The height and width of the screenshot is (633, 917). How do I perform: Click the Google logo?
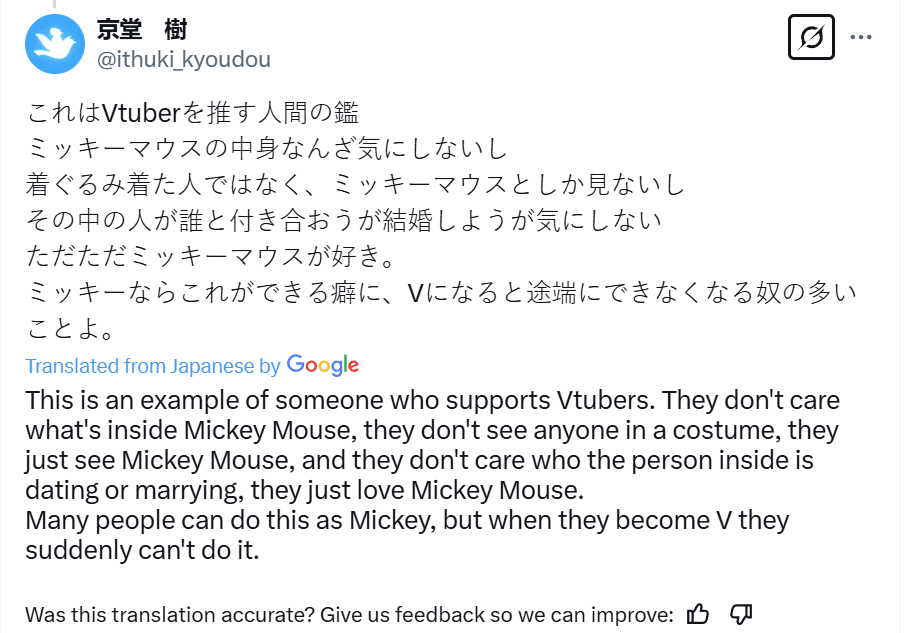[x=322, y=365]
